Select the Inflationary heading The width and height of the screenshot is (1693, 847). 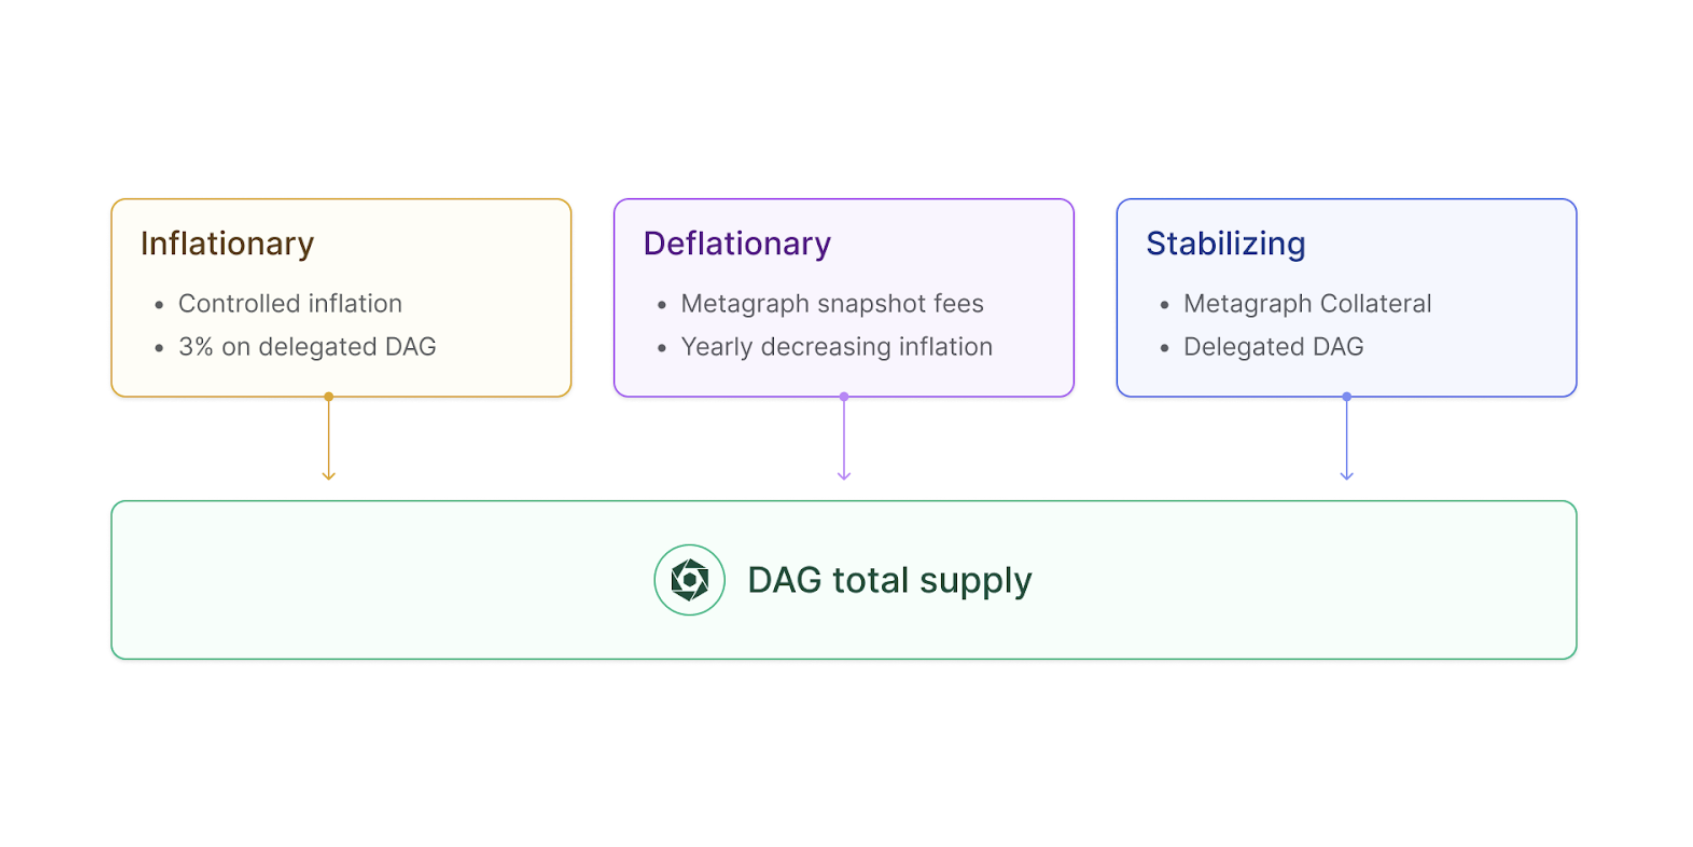227,244
